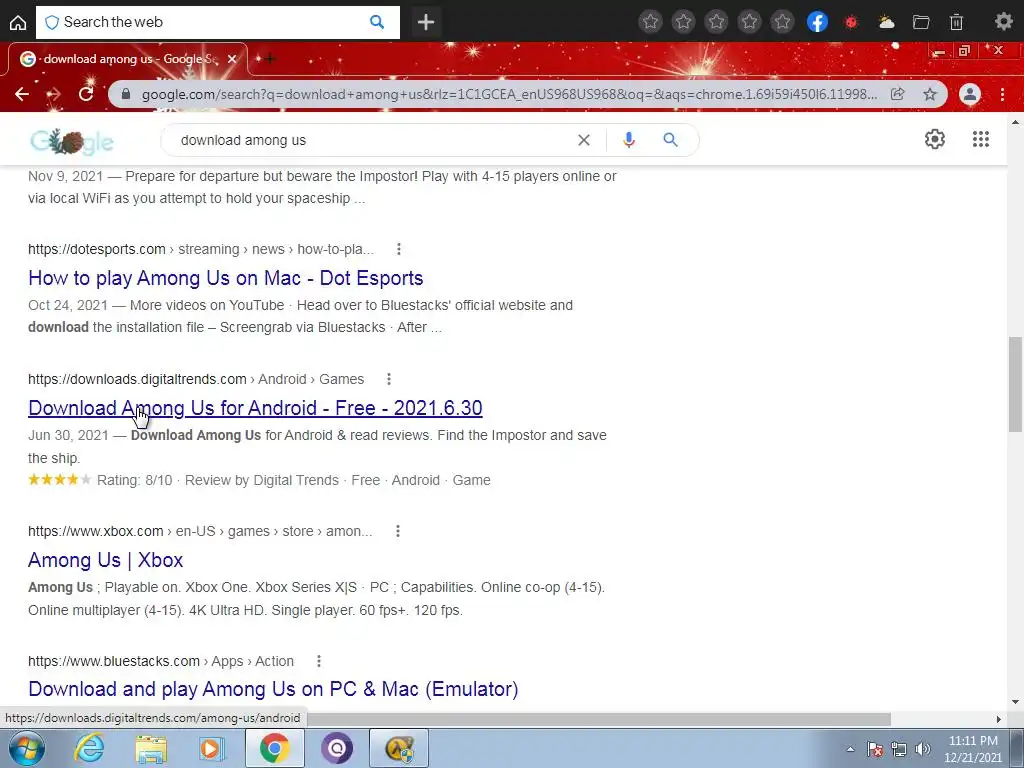
Task: Click the xbox.com result URL breadcrumb
Action: click(x=200, y=531)
